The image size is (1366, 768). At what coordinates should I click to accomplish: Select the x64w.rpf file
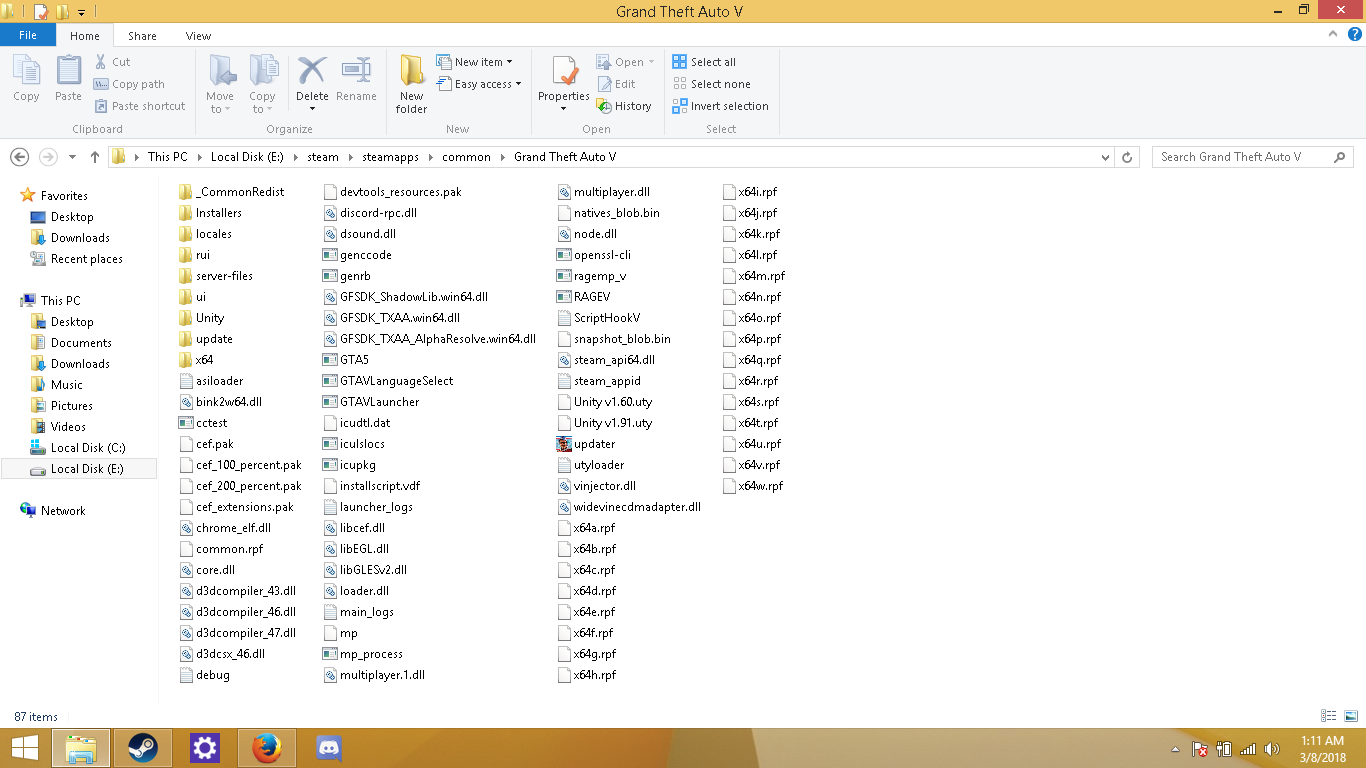point(752,486)
